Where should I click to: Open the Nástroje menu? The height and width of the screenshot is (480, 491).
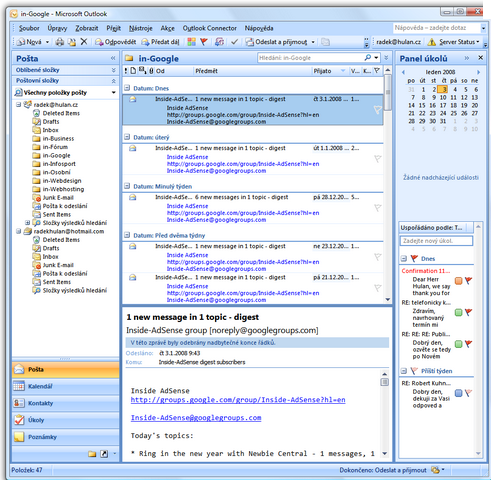[141, 28]
